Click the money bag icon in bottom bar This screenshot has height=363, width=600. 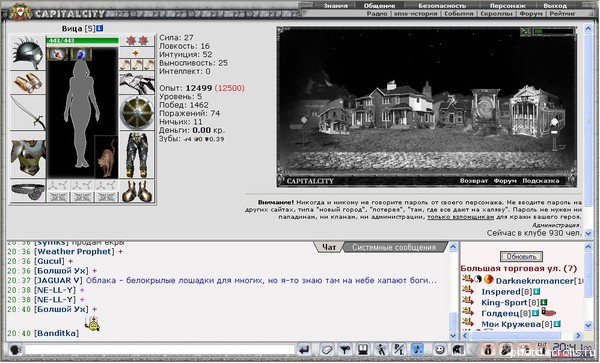488,350
